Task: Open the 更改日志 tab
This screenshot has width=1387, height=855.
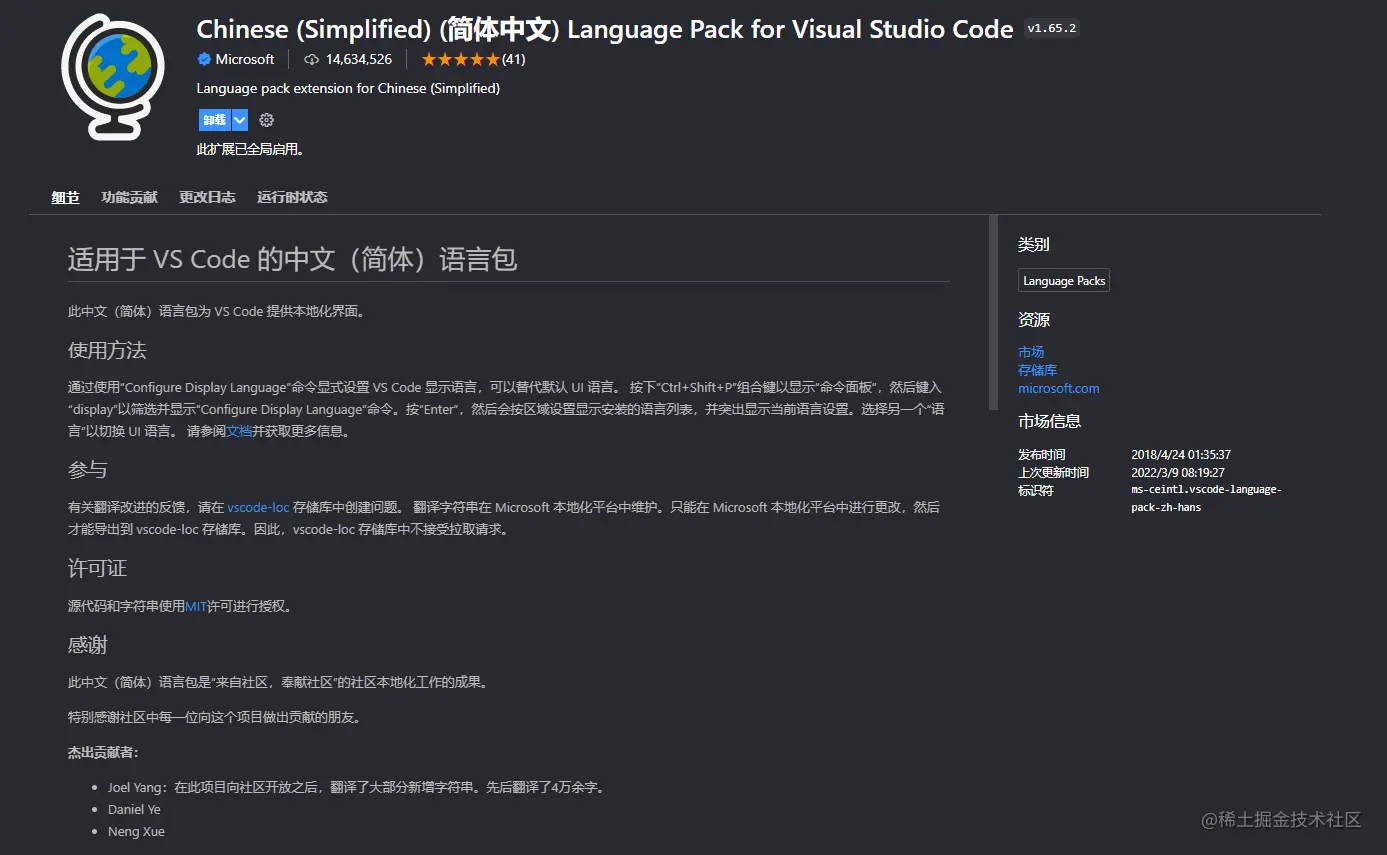Action: pos(207,197)
